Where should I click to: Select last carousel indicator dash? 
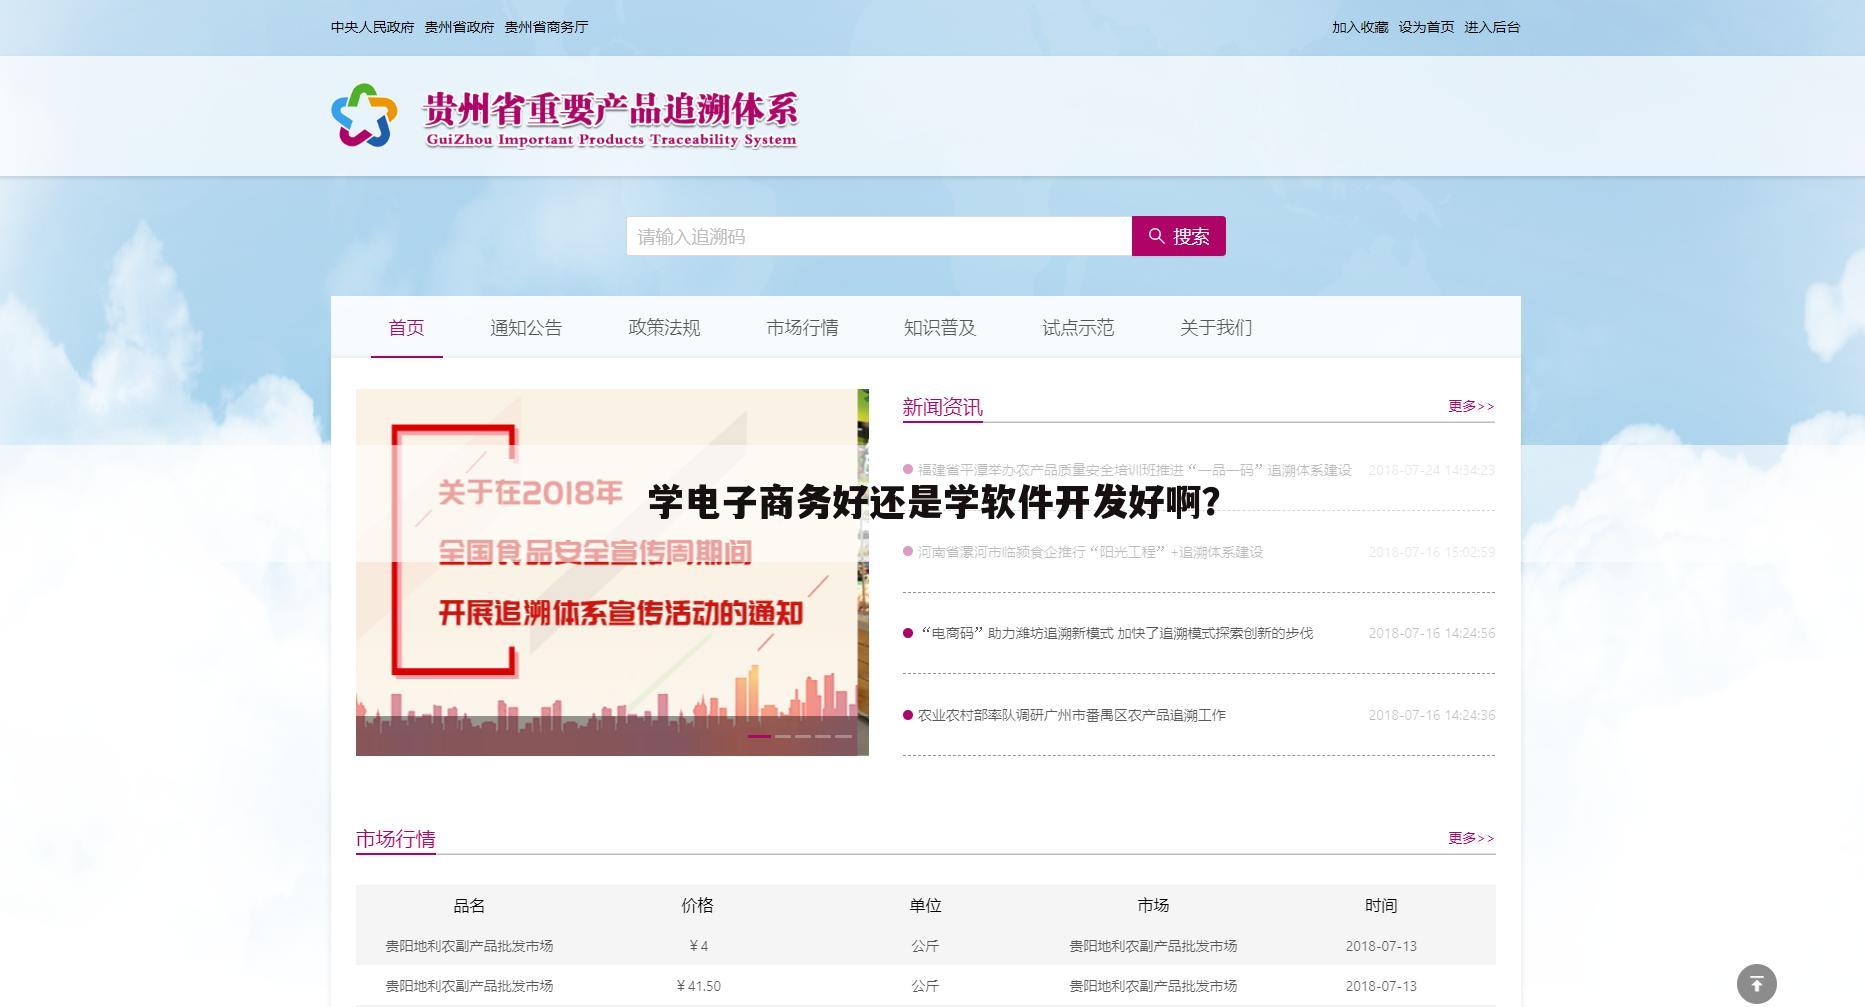click(x=843, y=736)
